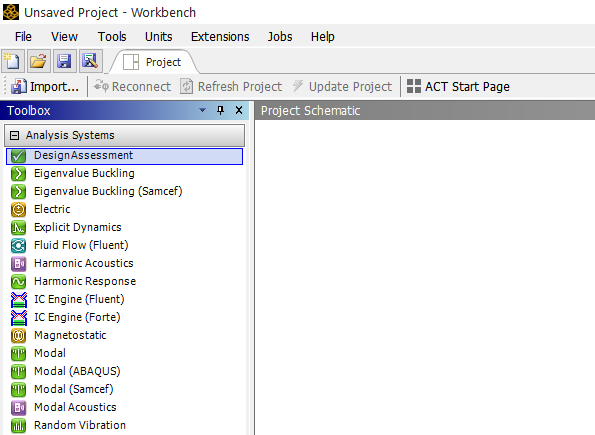Click the Save As toolbar icon

(x=90, y=61)
